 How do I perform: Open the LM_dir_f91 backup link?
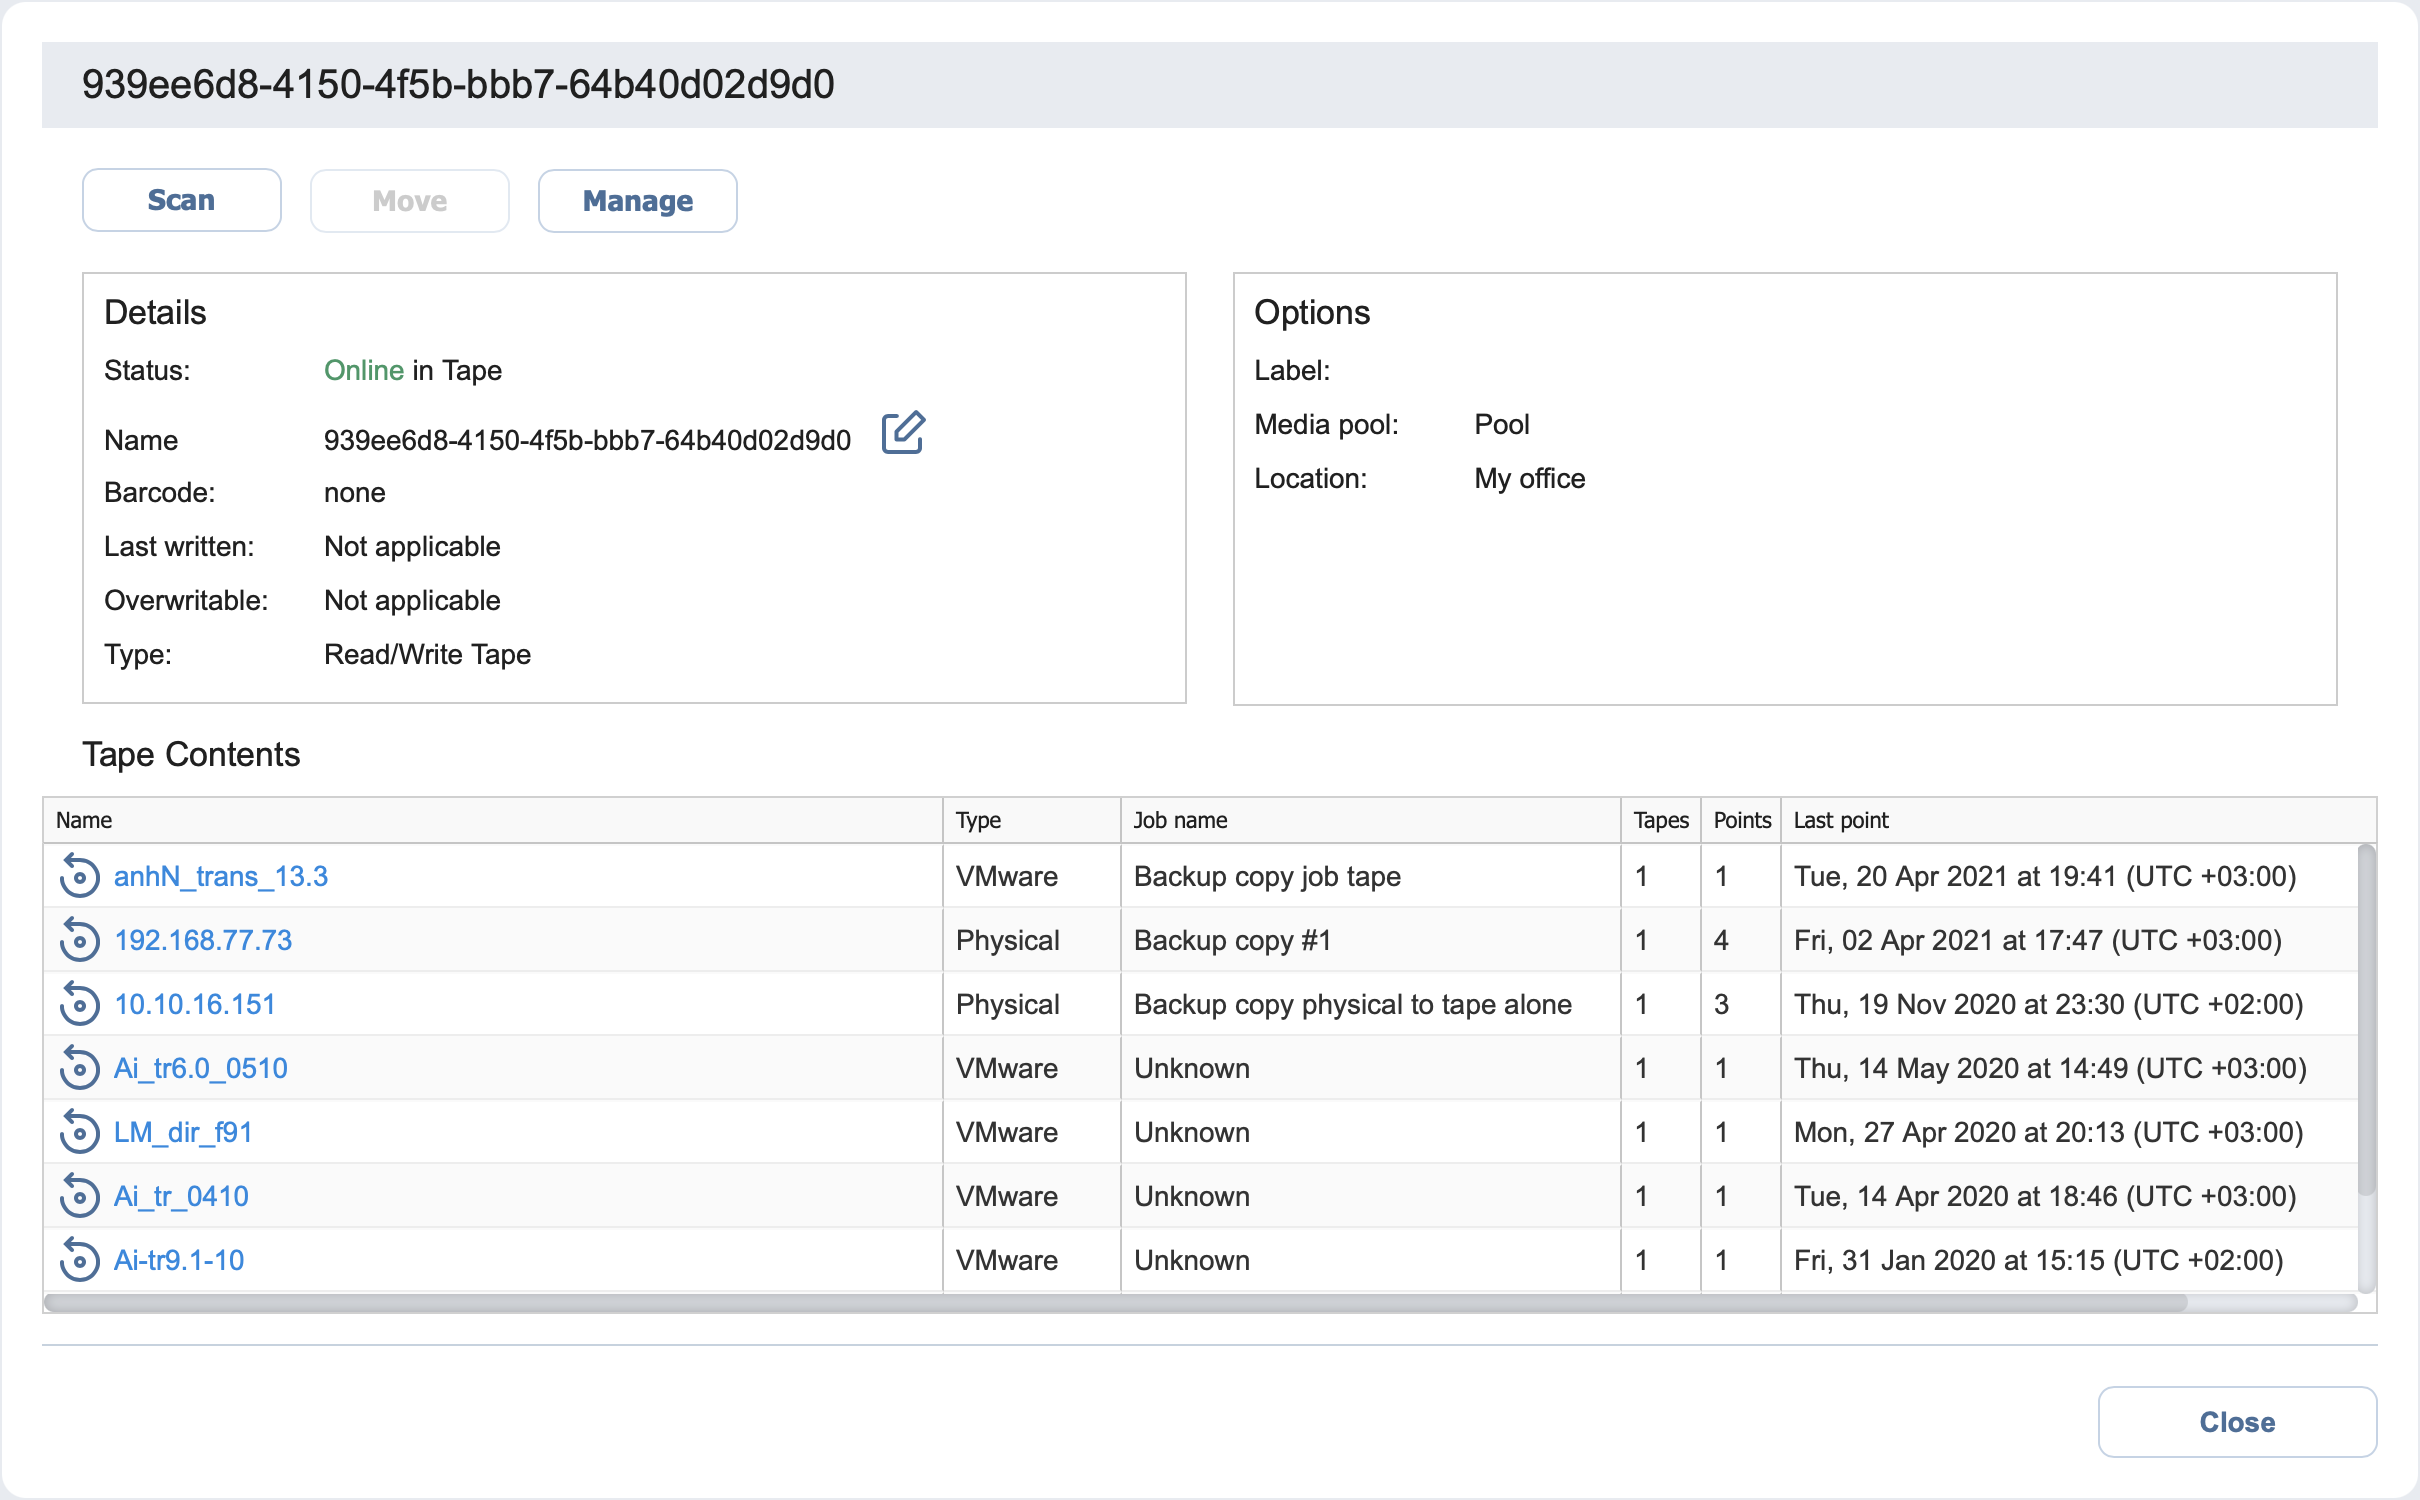point(183,1133)
